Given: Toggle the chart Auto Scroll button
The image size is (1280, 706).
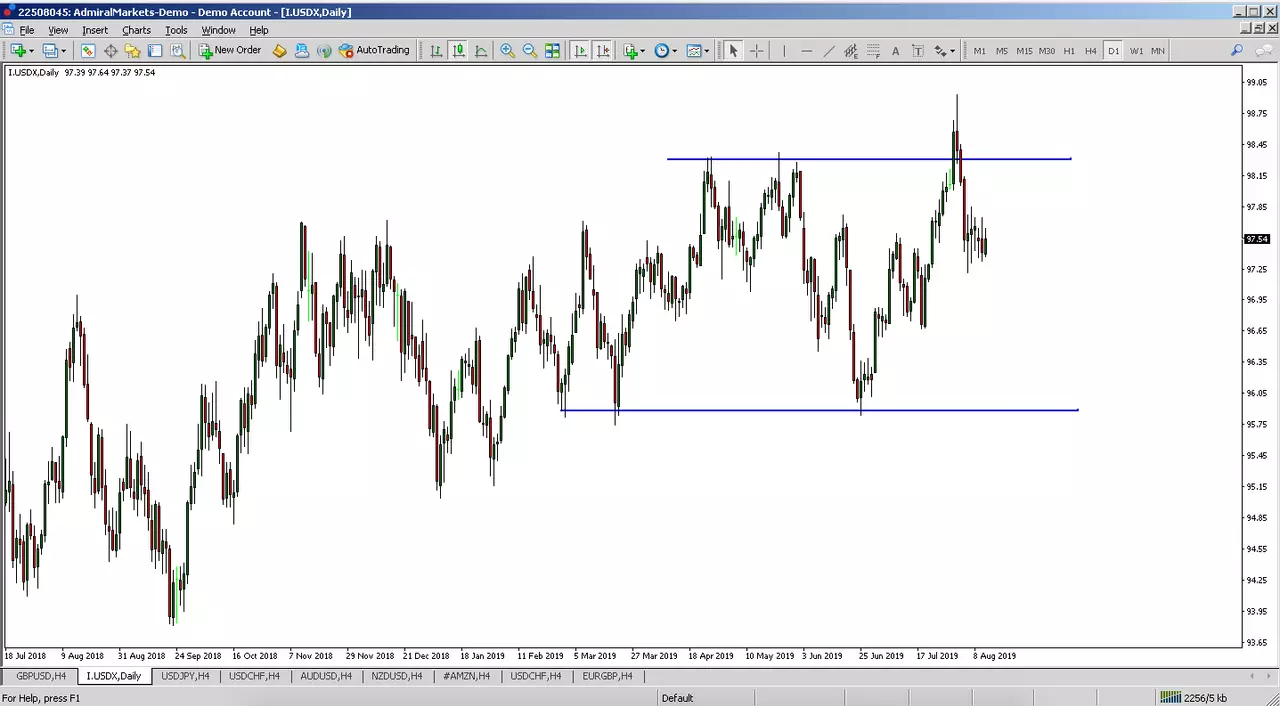Looking at the screenshot, I should coord(580,51).
